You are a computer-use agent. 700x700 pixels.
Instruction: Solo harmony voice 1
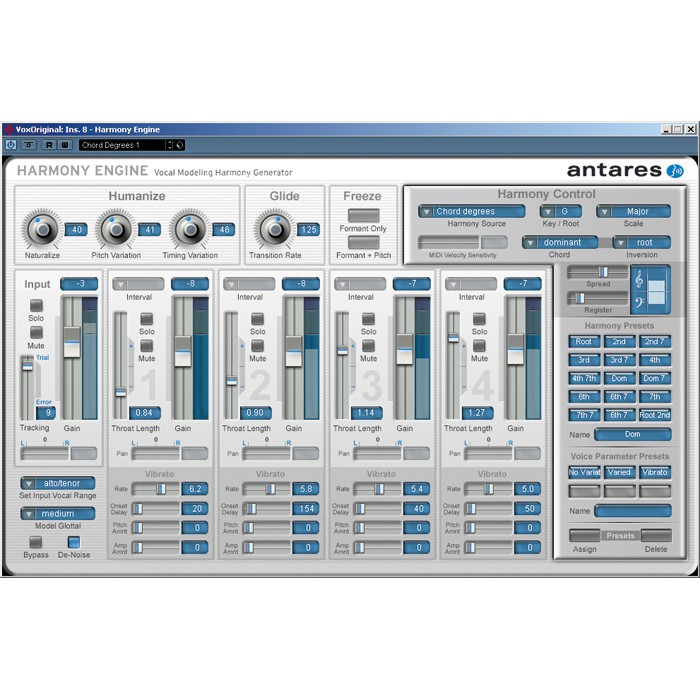pyautogui.click(x=146, y=319)
